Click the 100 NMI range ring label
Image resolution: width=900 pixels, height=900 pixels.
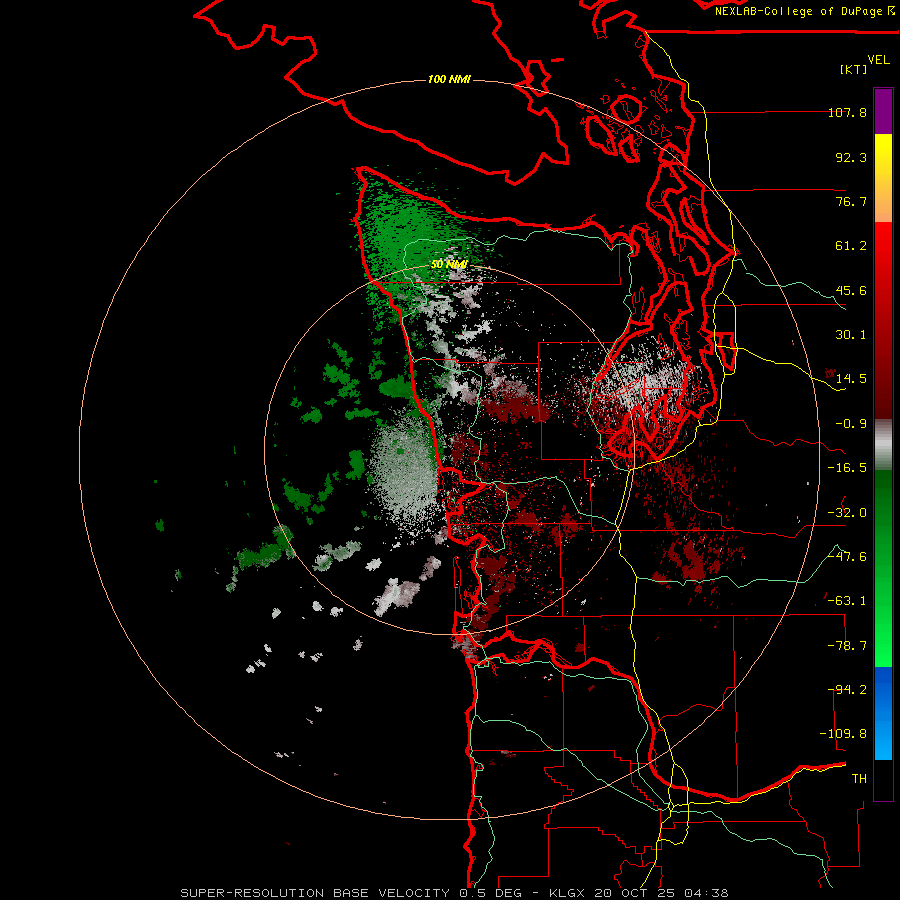[449, 79]
